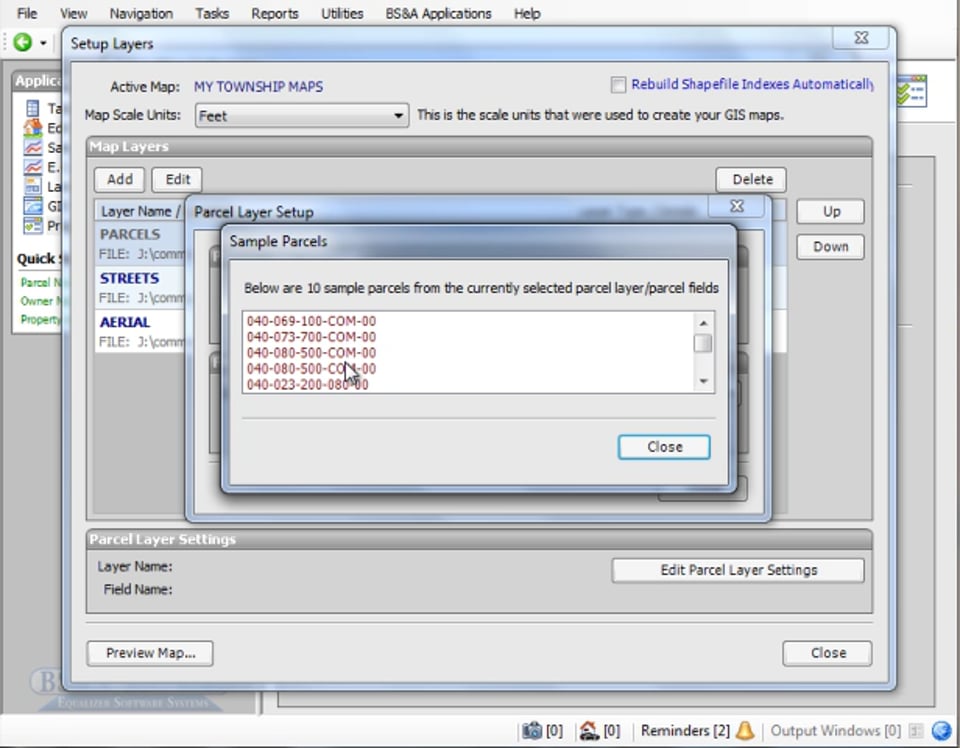
Task: Open the Utilities menu
Action: click(342, 13)
